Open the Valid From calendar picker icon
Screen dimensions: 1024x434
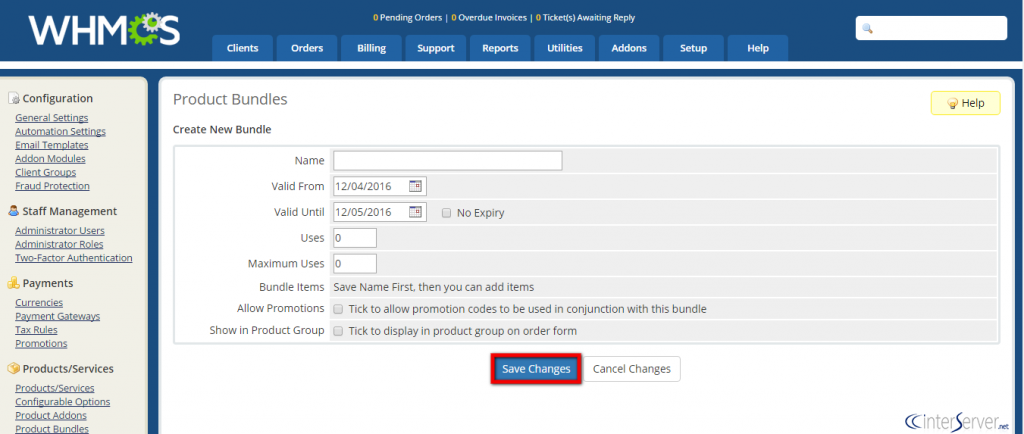click(x=415, y=186)
